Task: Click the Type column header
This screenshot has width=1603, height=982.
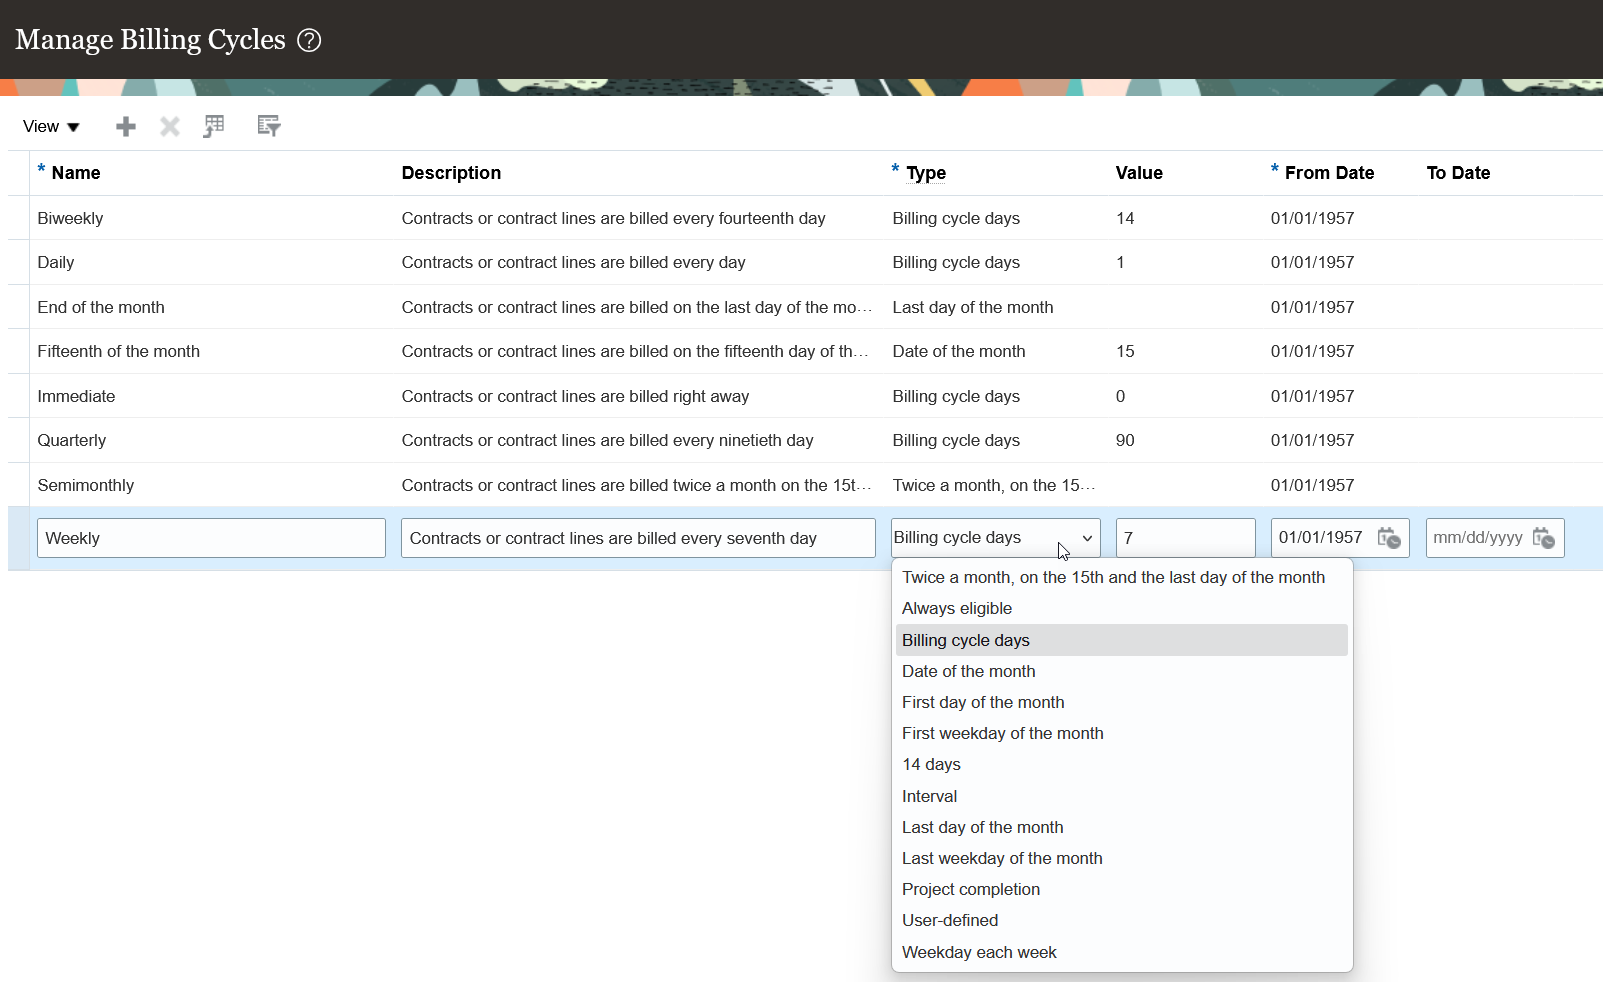Action: click(926, 173)
